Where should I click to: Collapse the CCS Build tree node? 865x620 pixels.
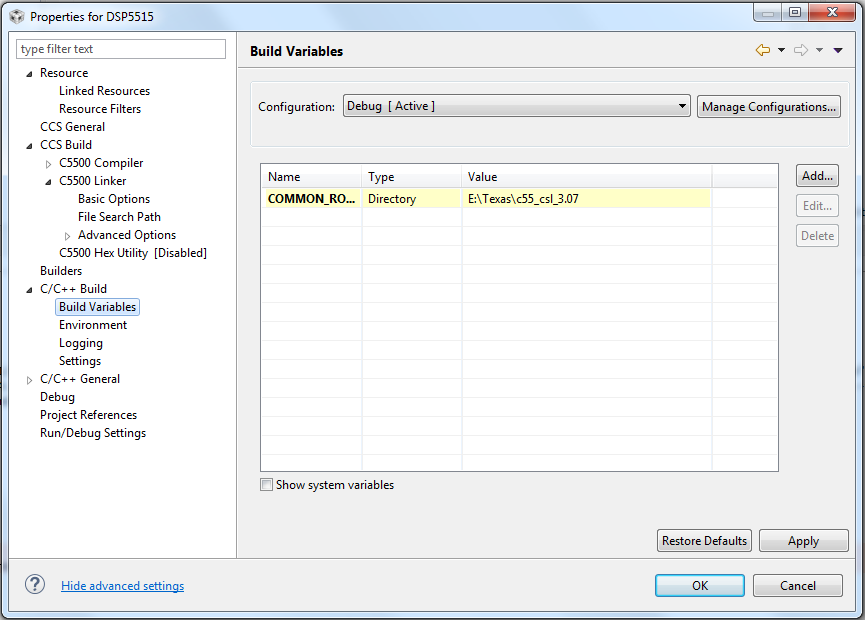click(30, 145)
